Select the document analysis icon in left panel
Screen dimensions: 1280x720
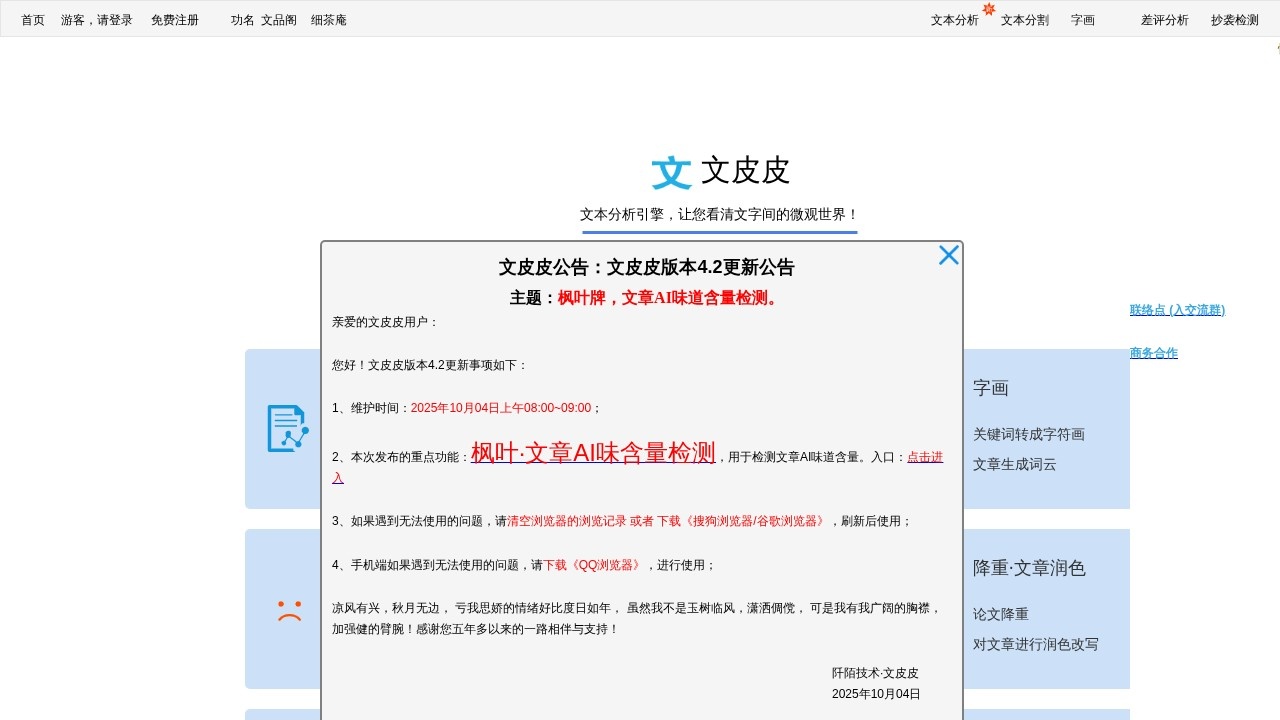(x=287, y=428)
